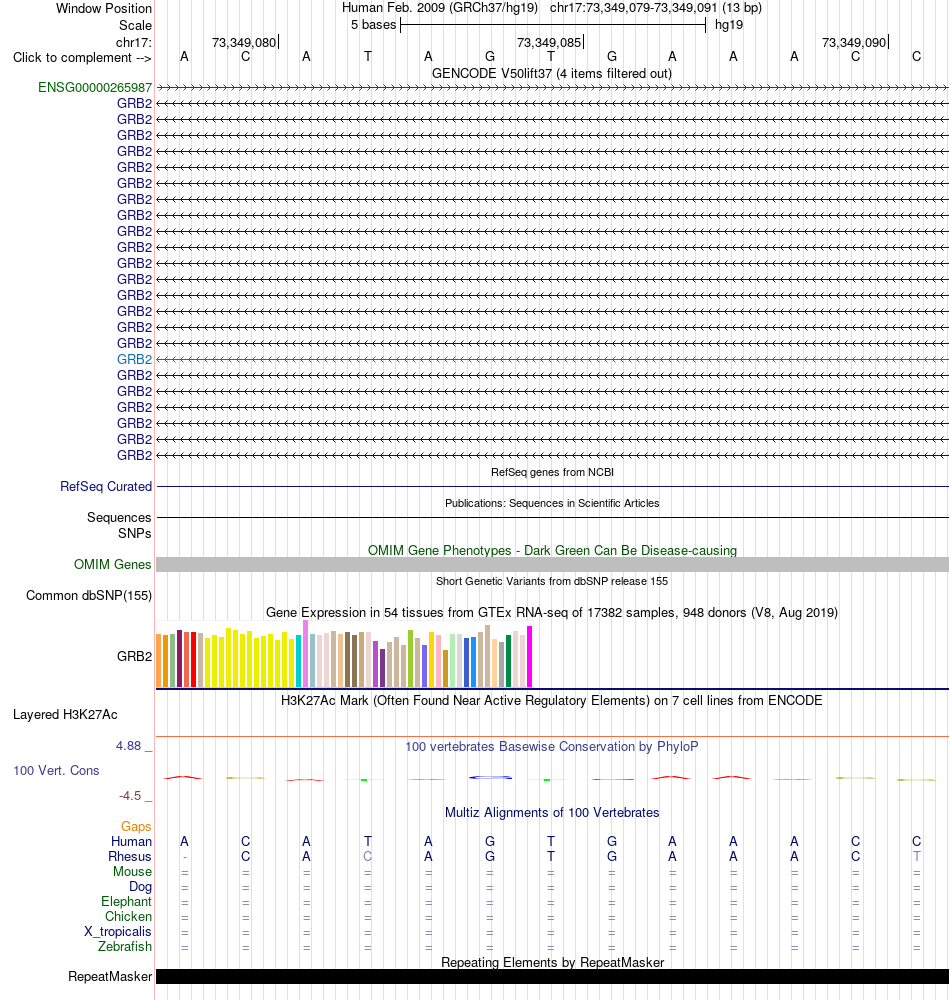Viewport: 950px width, 1000px height.
Task: Click the OMIM Gene Phenotypes track title
Action: coord(552,550)
